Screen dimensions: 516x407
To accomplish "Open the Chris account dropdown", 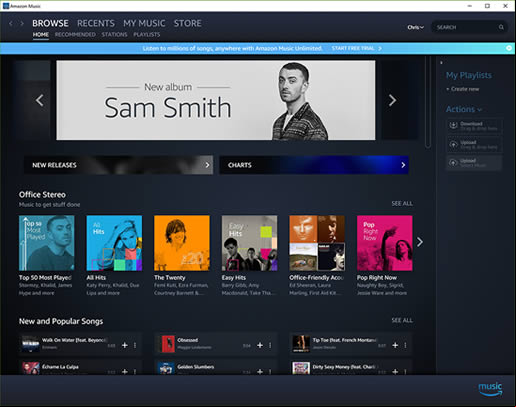I will 415,27.
